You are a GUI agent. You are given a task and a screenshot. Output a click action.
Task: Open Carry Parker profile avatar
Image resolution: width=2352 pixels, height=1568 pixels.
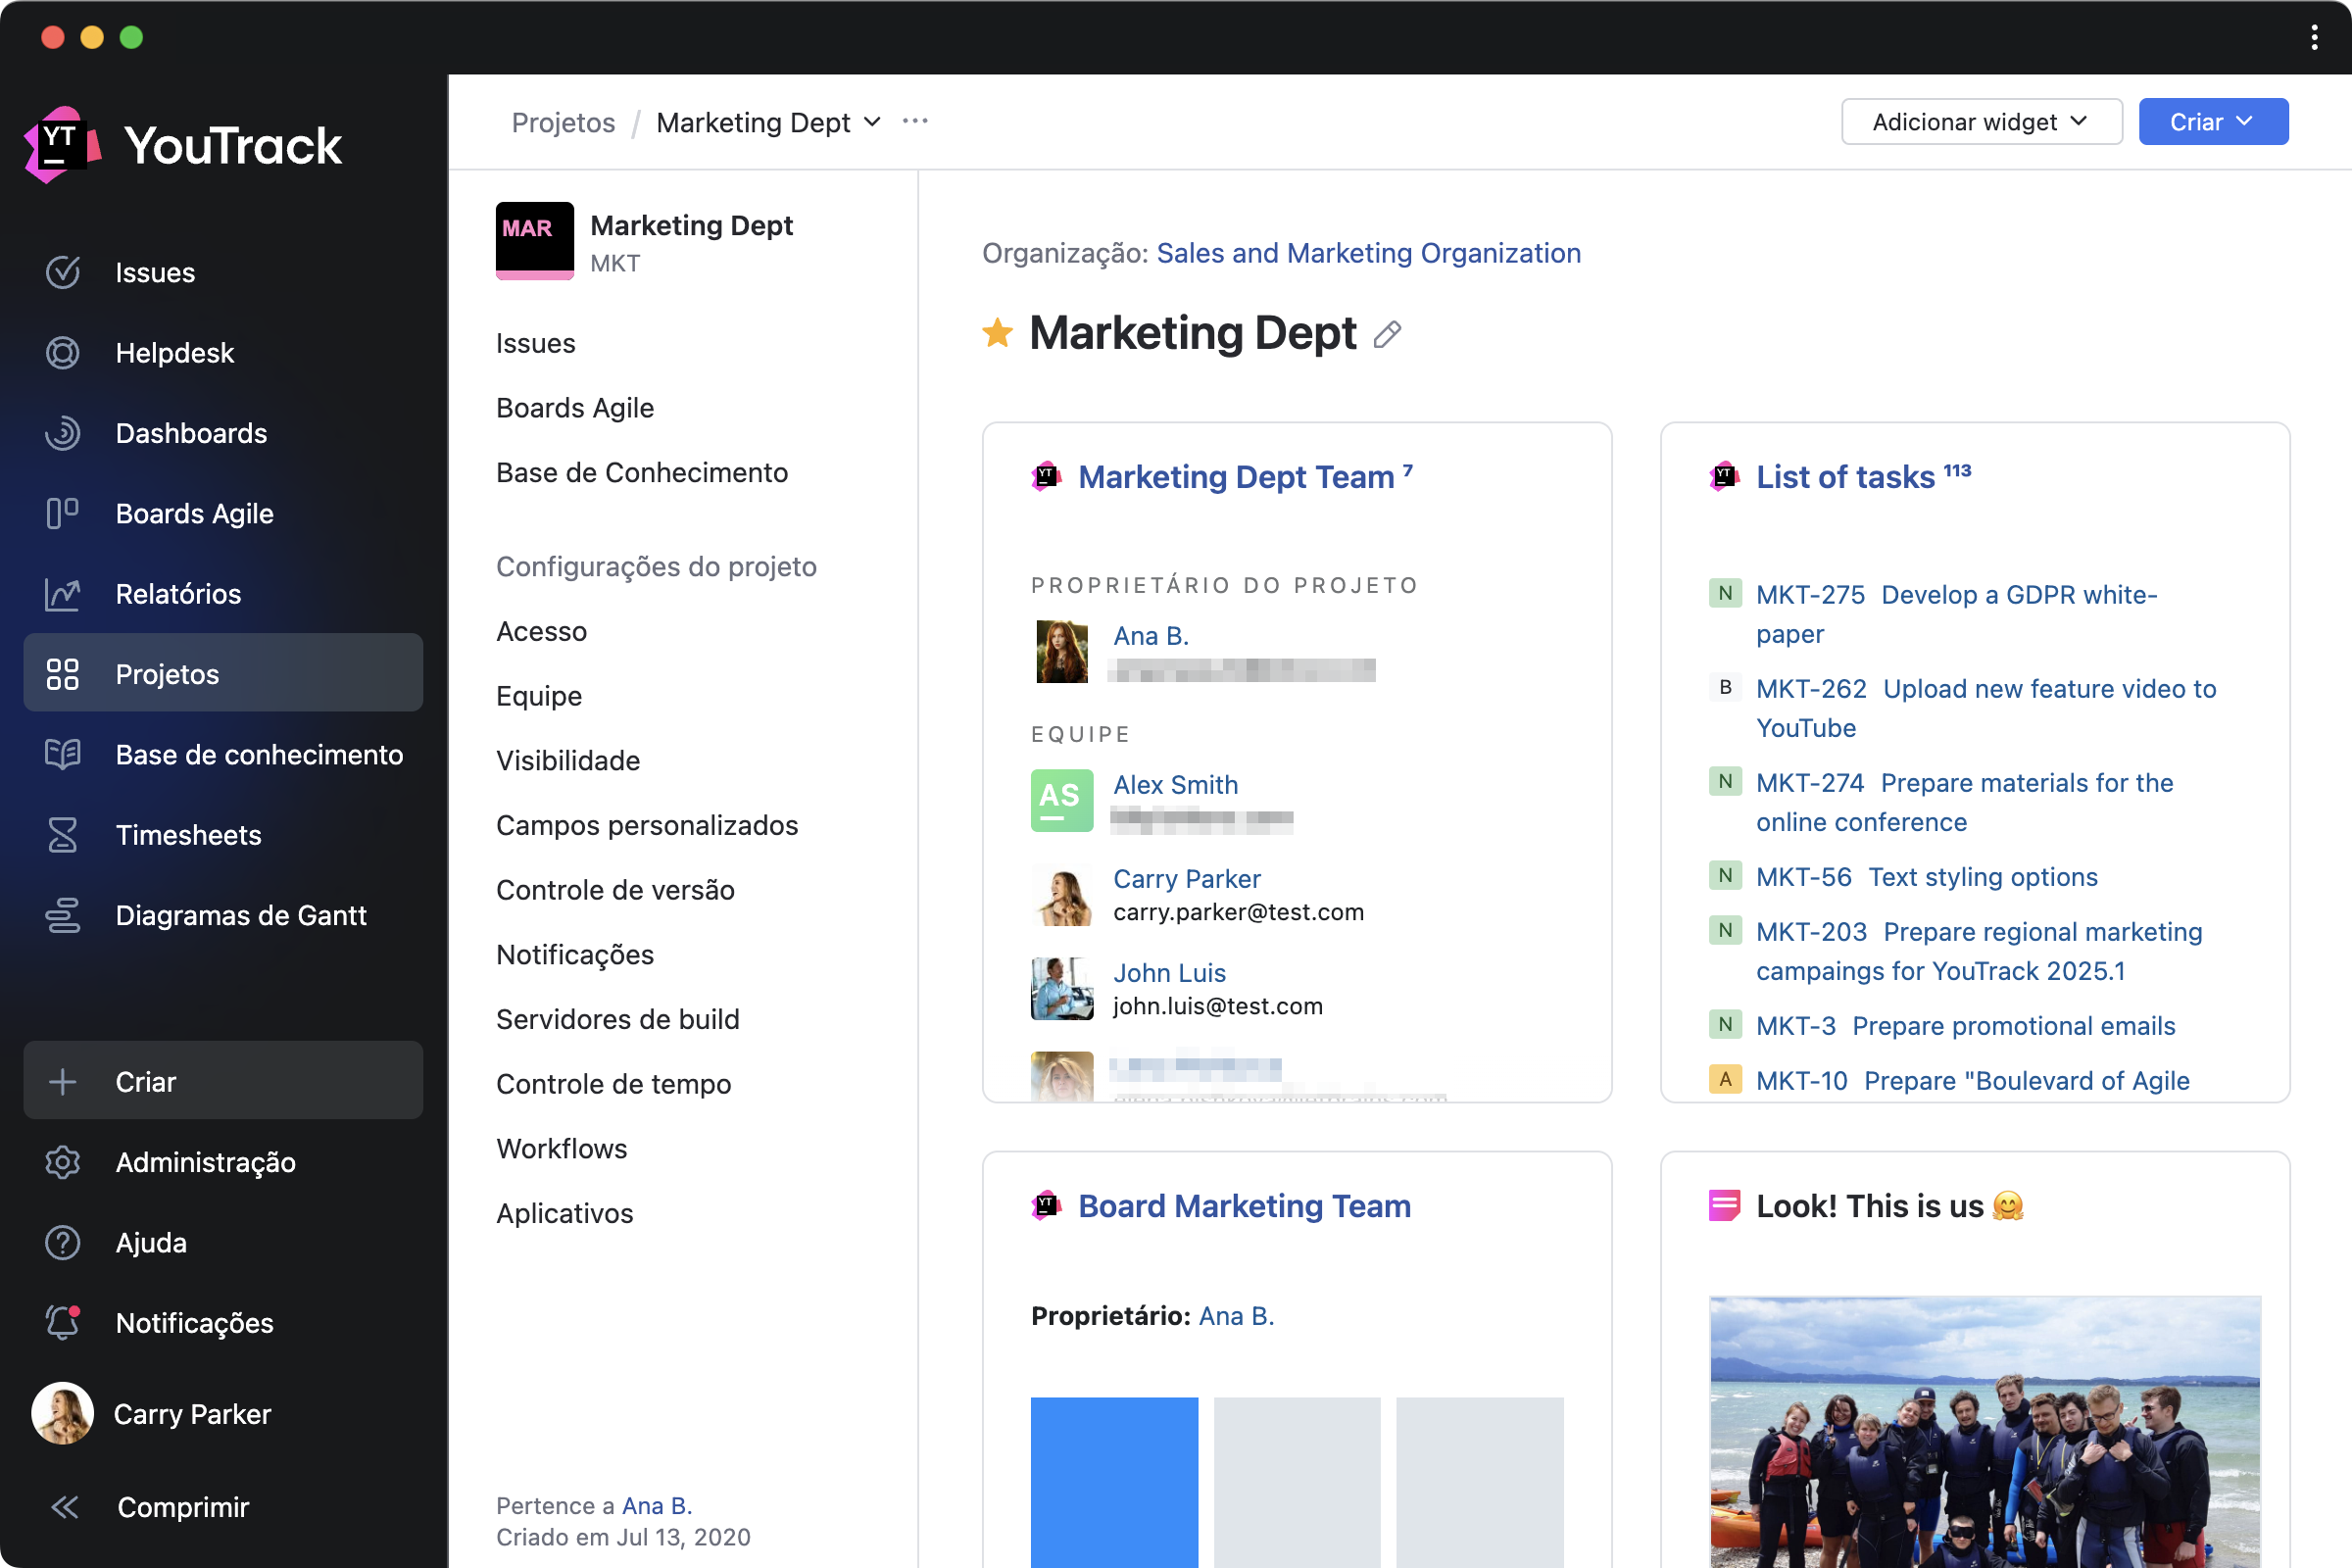[62, 1413]
